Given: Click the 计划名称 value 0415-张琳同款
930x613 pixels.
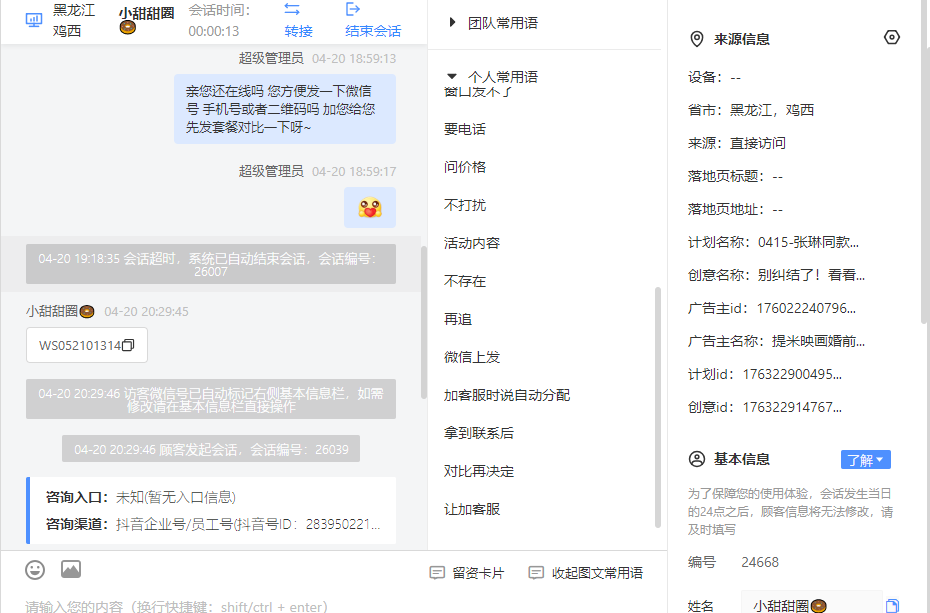Looking at the screenshot, I should point(808,242).
